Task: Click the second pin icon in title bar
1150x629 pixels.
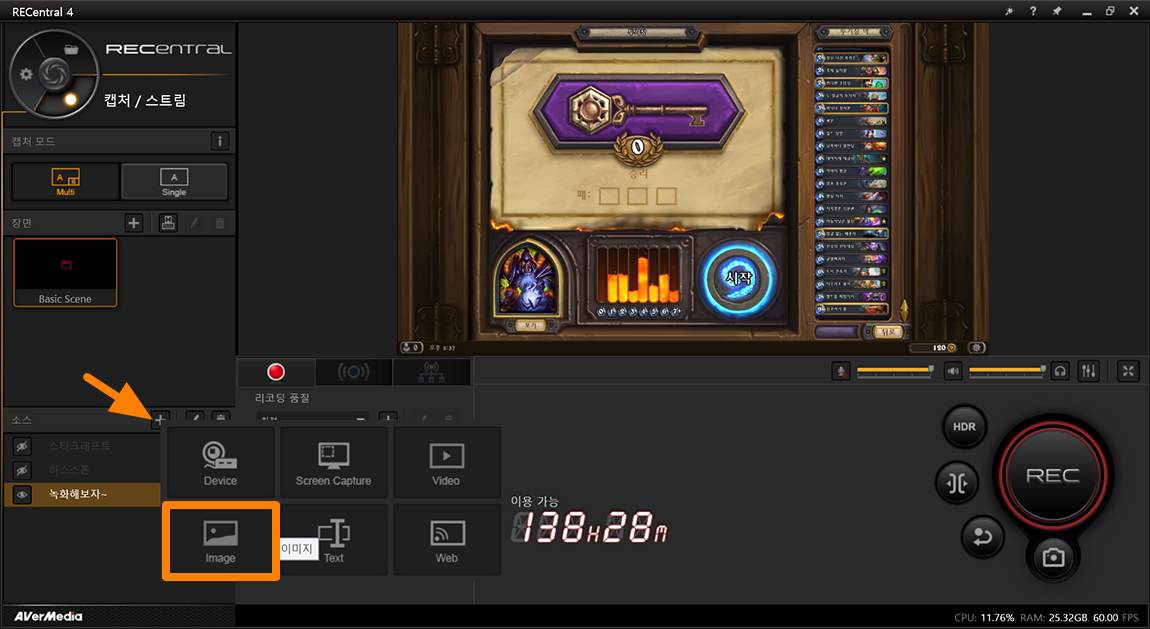Action: pyautogui.click(x=1057, y=11)
